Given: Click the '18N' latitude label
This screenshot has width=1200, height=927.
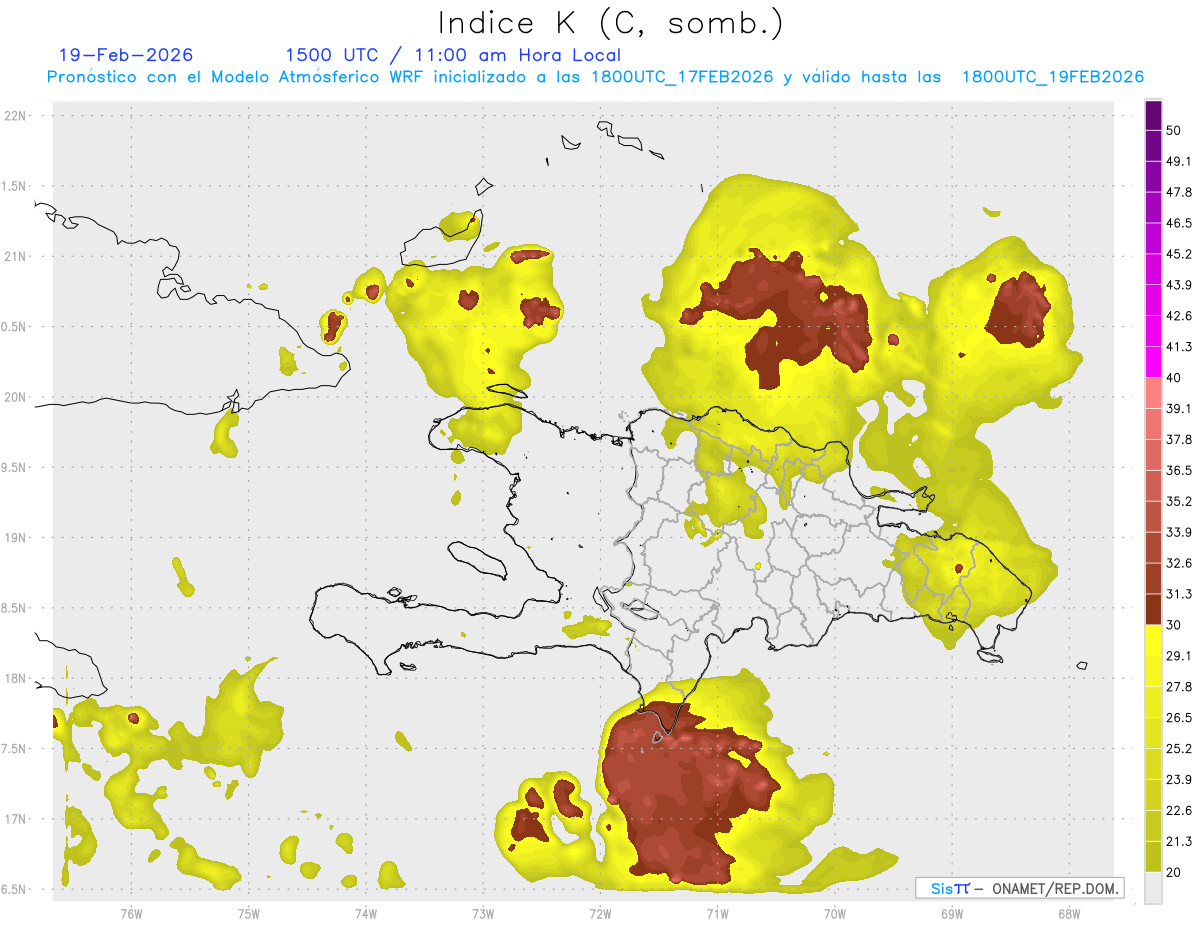Looking at the screenshot, I should point(16,679).
